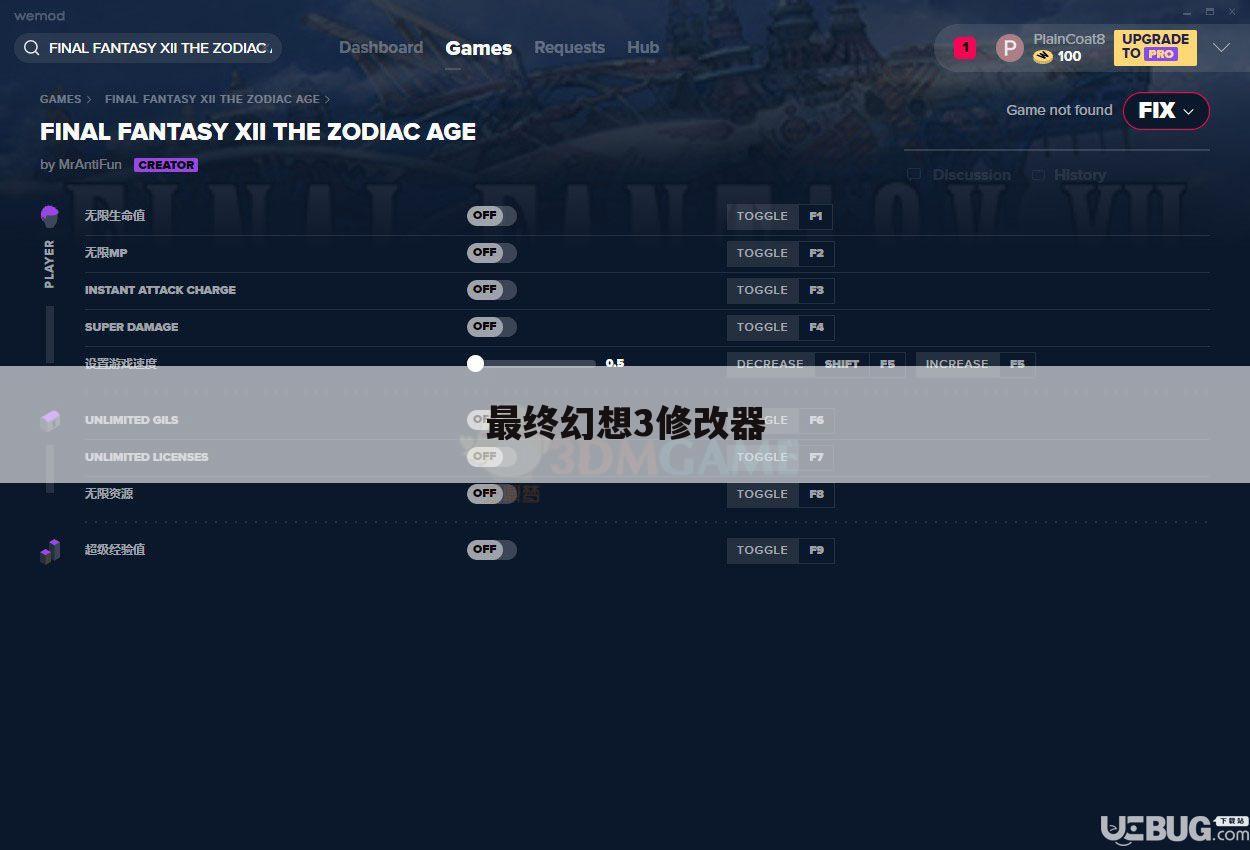Open GAMES breadcrumb link
This screenshot has width=1250, height=850.
point(60,99)
